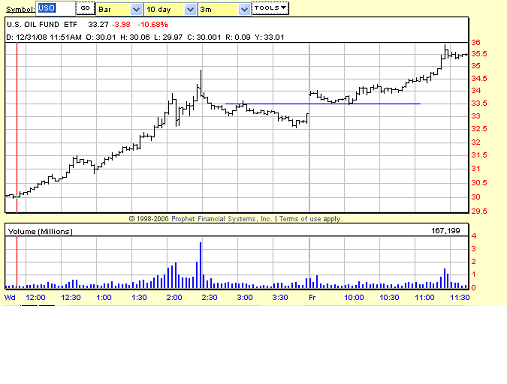The width and height of the screenshot is (507, 384).
Task: Click the Volume (Millions) panel header
Action: (x=40, y=231)
